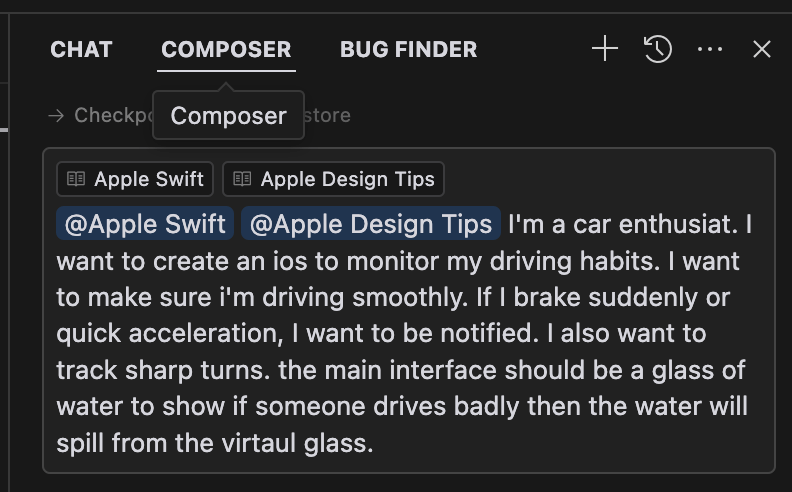Click the Composer tooltip popup
This screenshot has width=792, height=492.
pos(228,115)
